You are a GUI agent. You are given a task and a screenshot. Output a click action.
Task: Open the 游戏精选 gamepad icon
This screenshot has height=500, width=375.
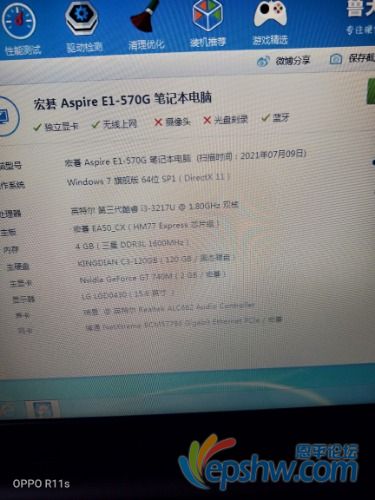pyautogui.click(x=270, y=14)
